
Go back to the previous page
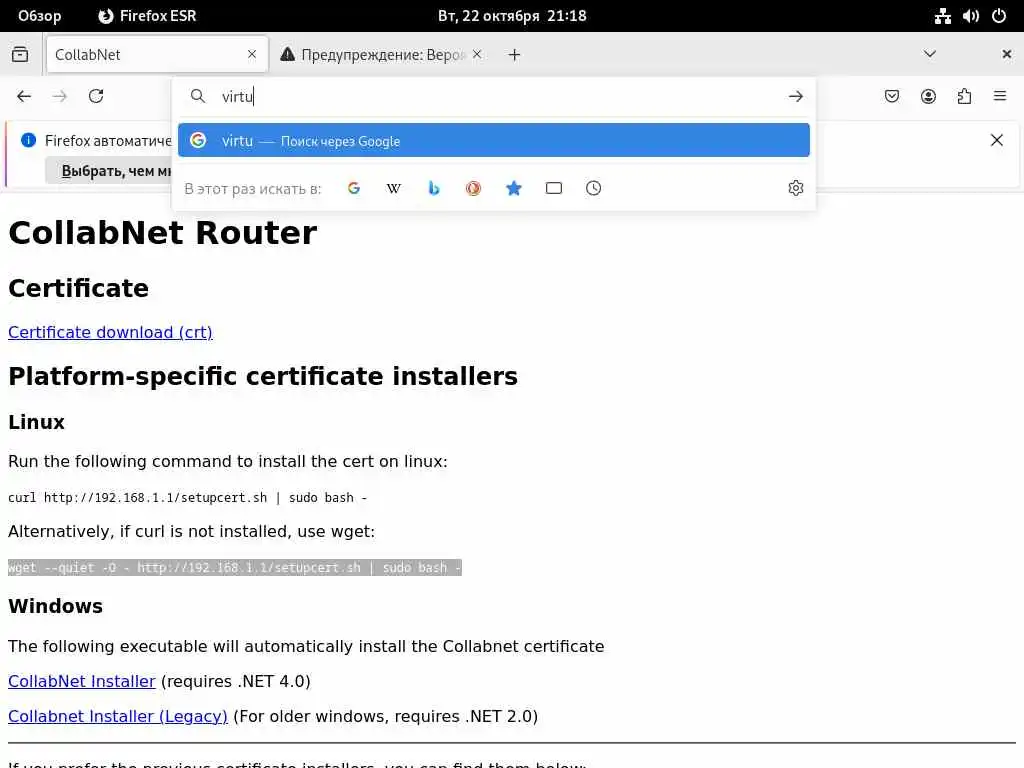click(24, 96)
